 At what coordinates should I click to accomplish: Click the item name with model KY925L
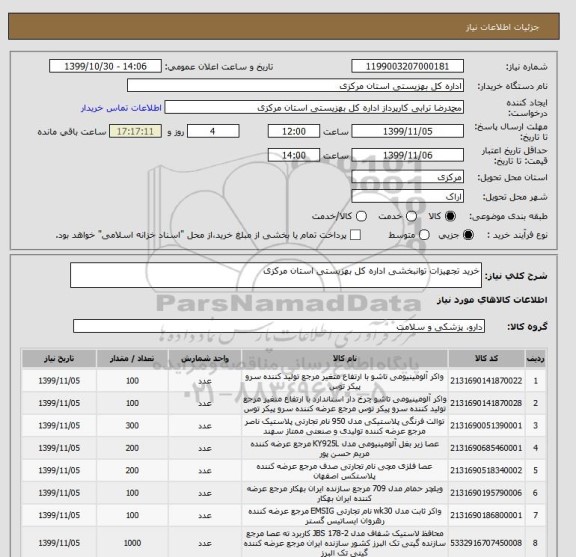point(345,449)
